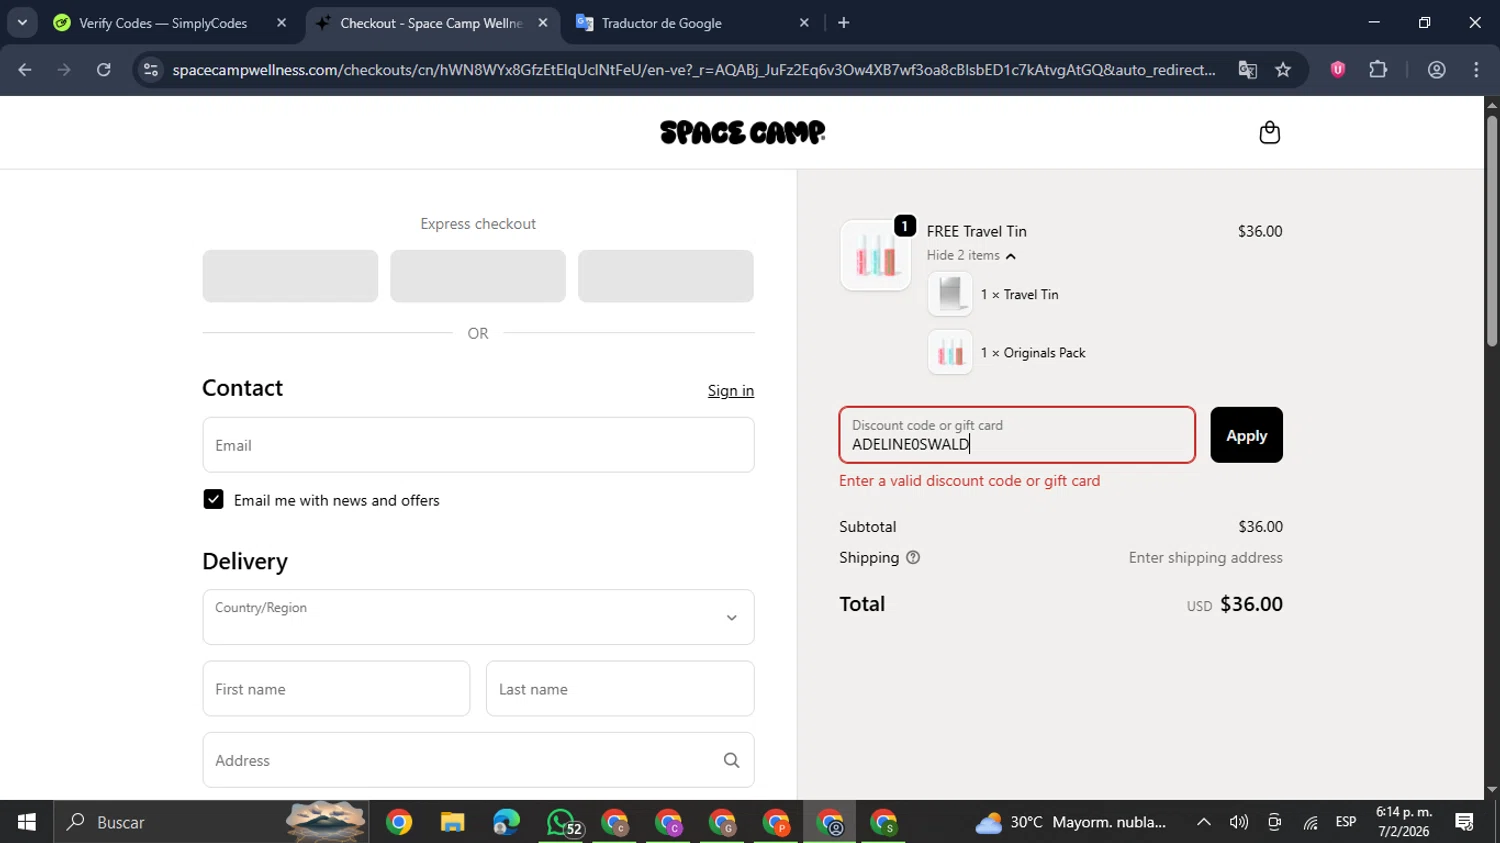Open the Windows Start menu
Screen dimensions: 1500x843
coord(26,822)
